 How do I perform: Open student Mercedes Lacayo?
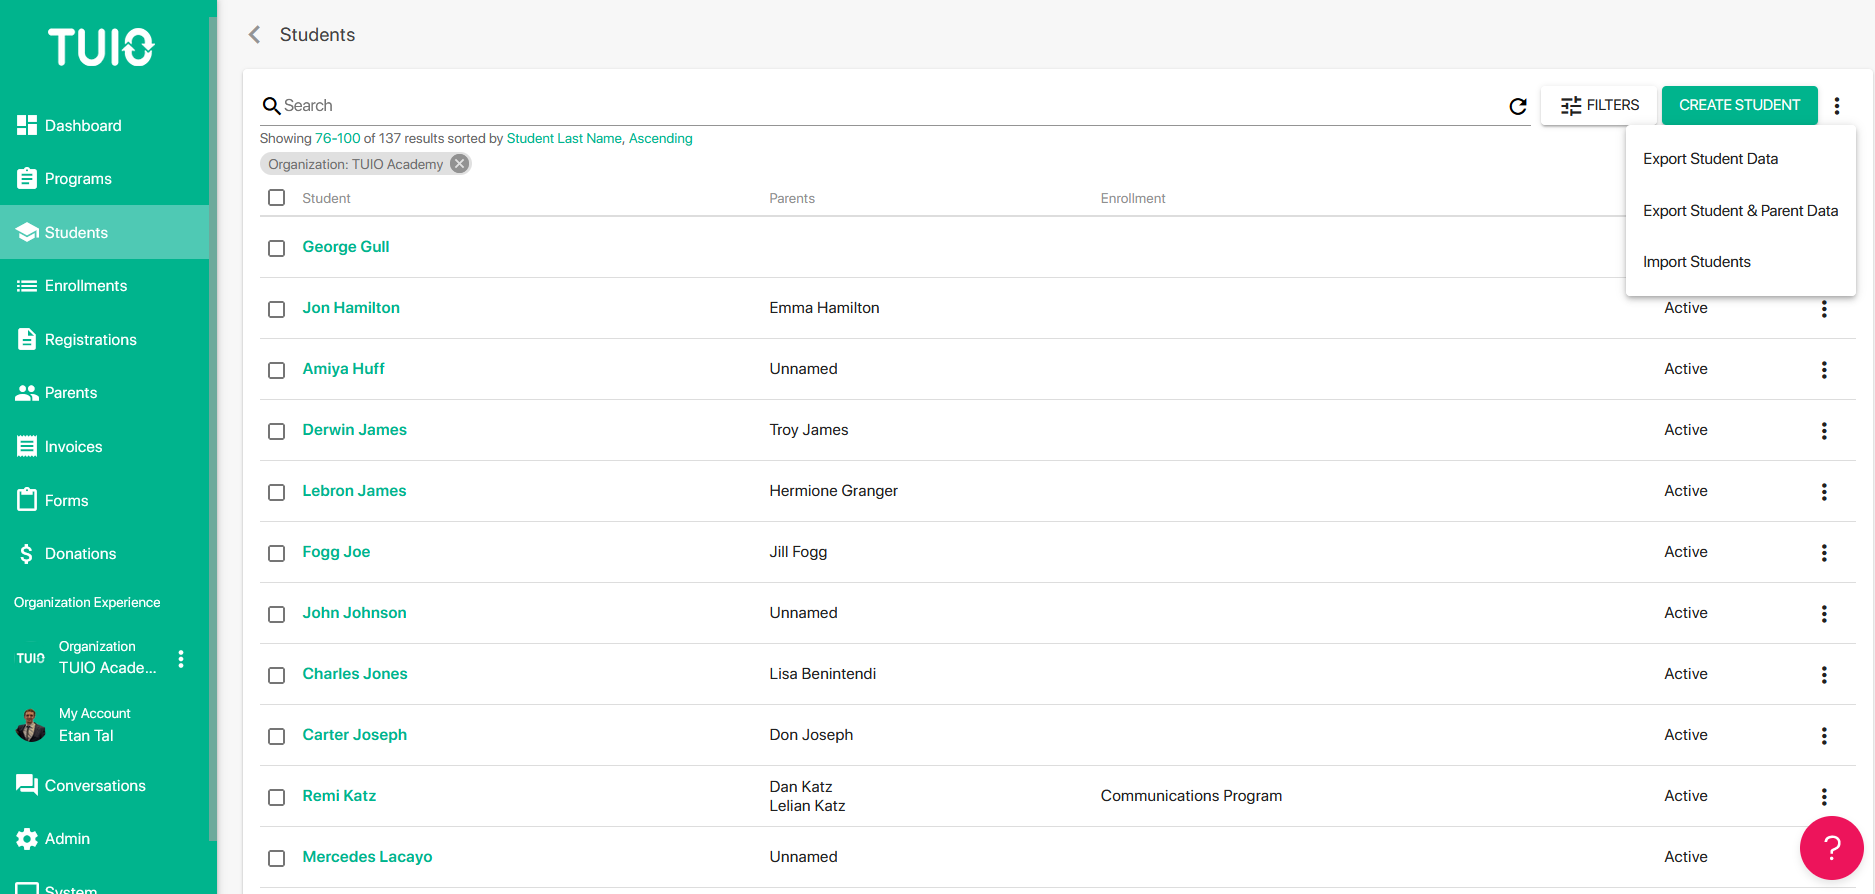pos(367,857)
